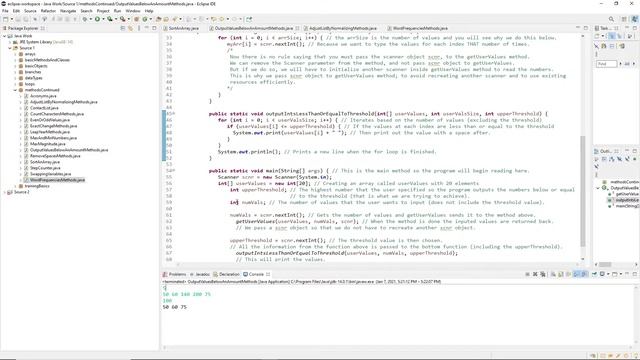Expand the Source 2 project
The image size is (640, 360).
tap(4, 192)
